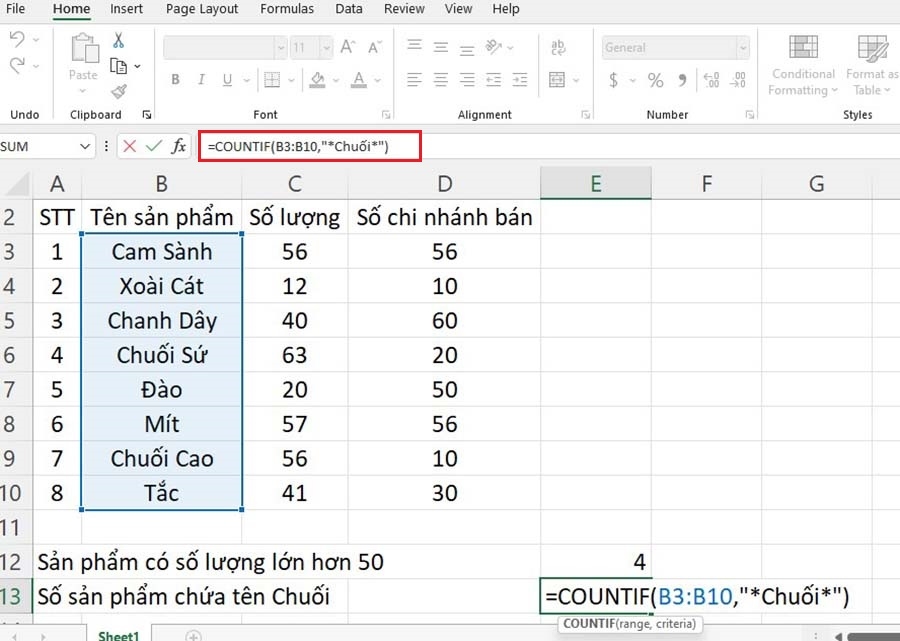Open Number dialog launcher
Image resolution: width=900 pixels, height=641 pixels.
(x=750, y=115)
